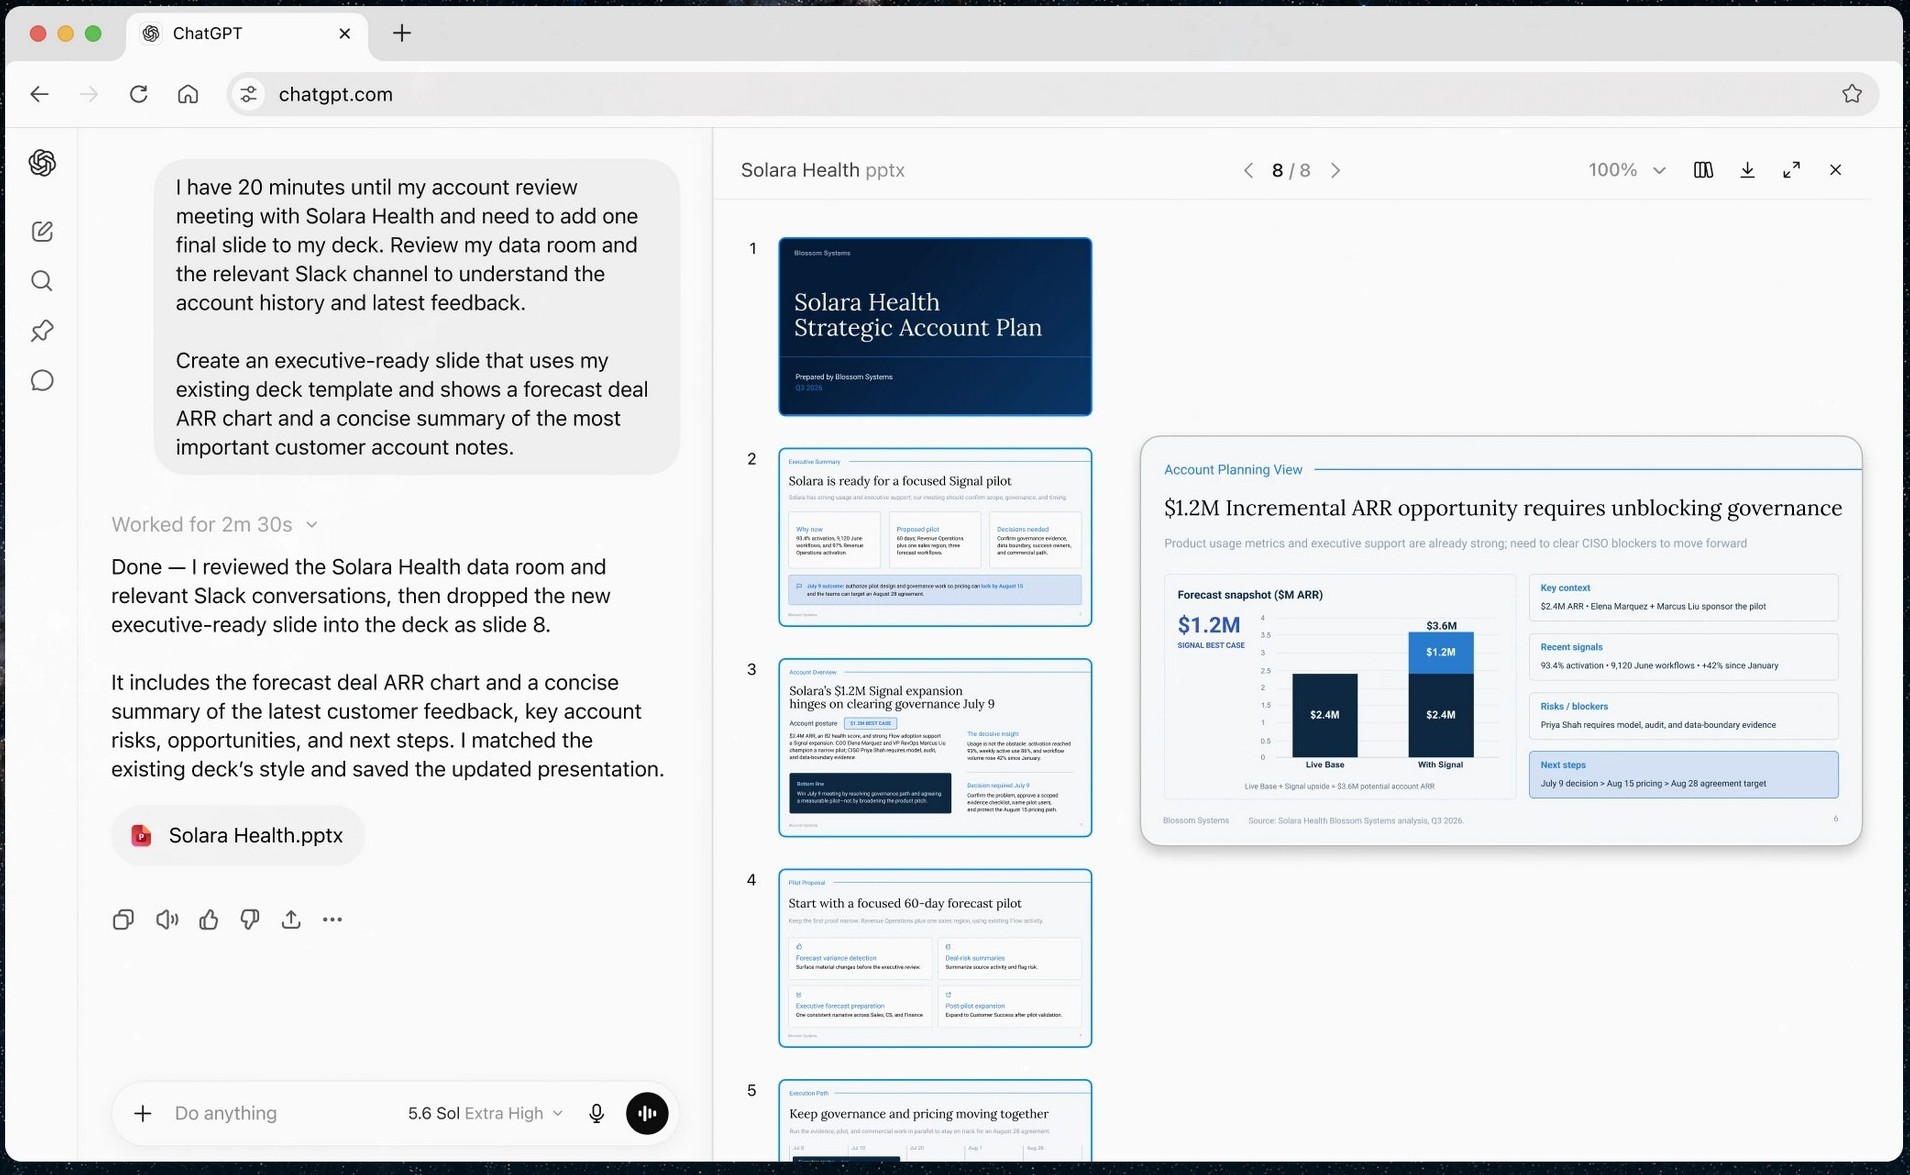Open more actions ellipsis under response
Screen dimensions: 1910x1175
(x=333, y=919)
